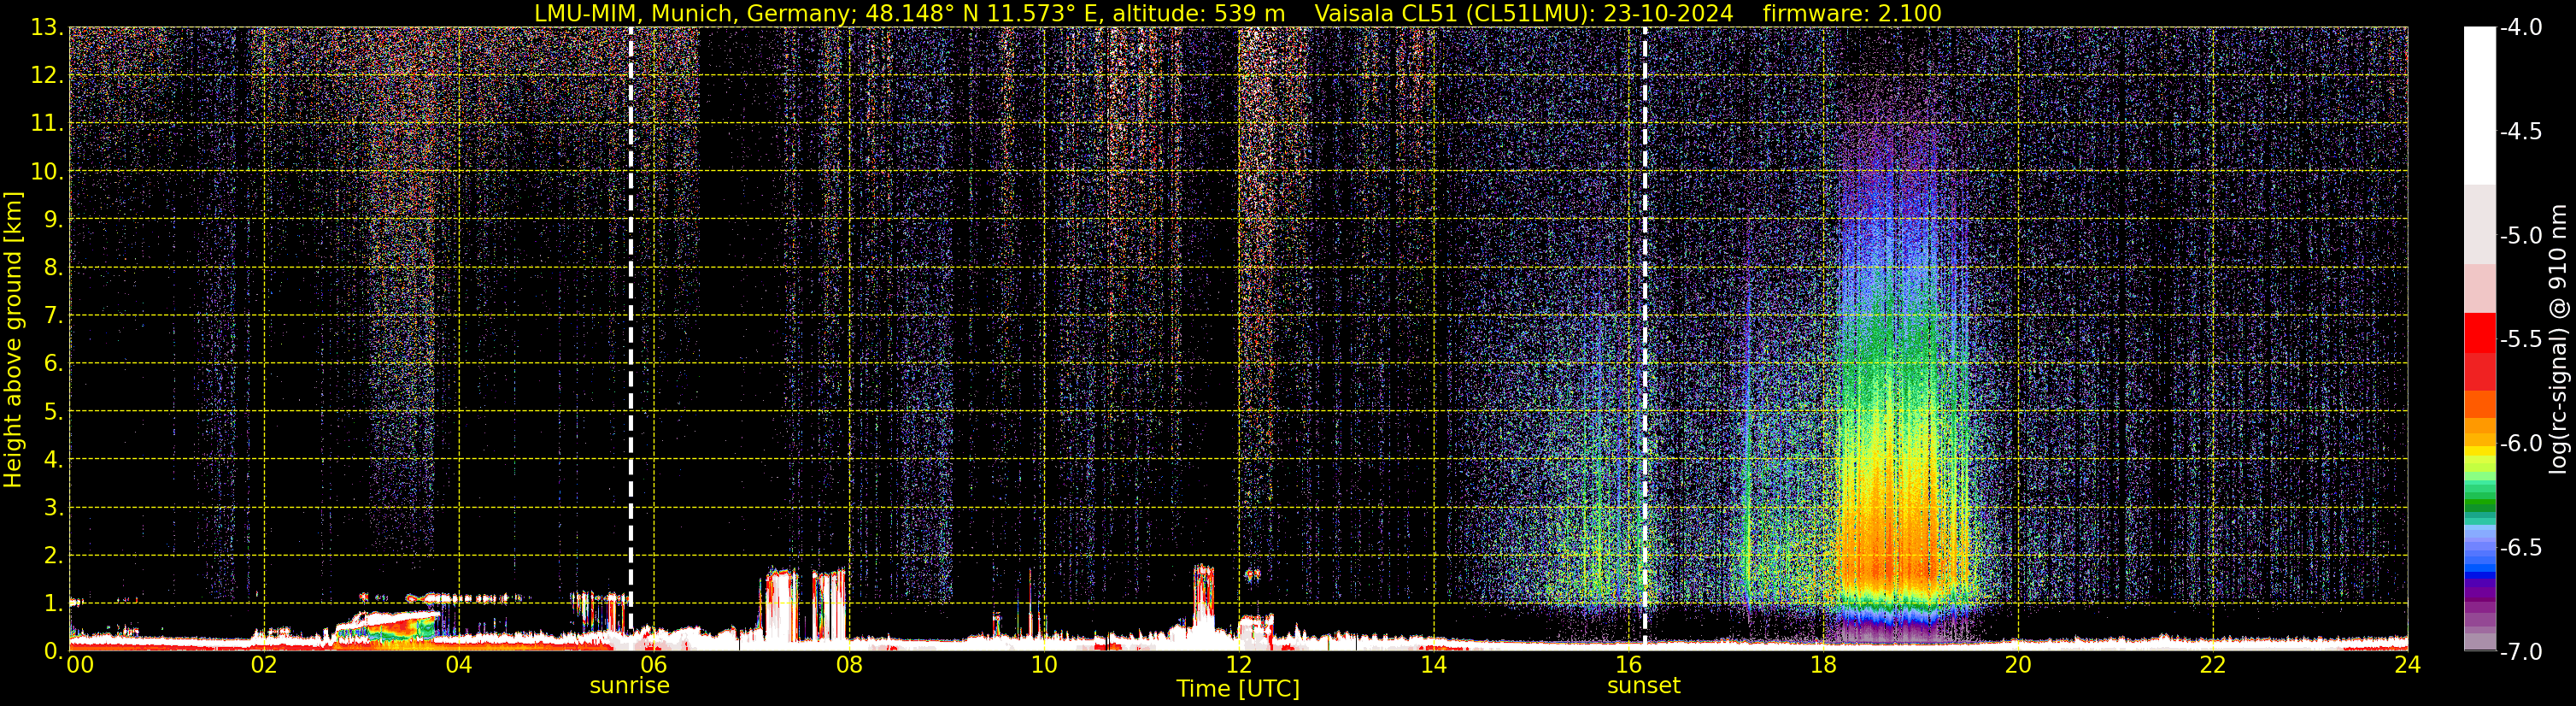
Task: Click the 'sunrise' label below the axis
Action: [629, 686]
